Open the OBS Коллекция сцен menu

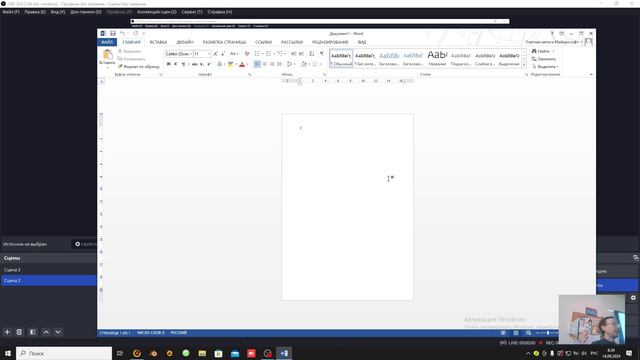[x=157, y=12]
